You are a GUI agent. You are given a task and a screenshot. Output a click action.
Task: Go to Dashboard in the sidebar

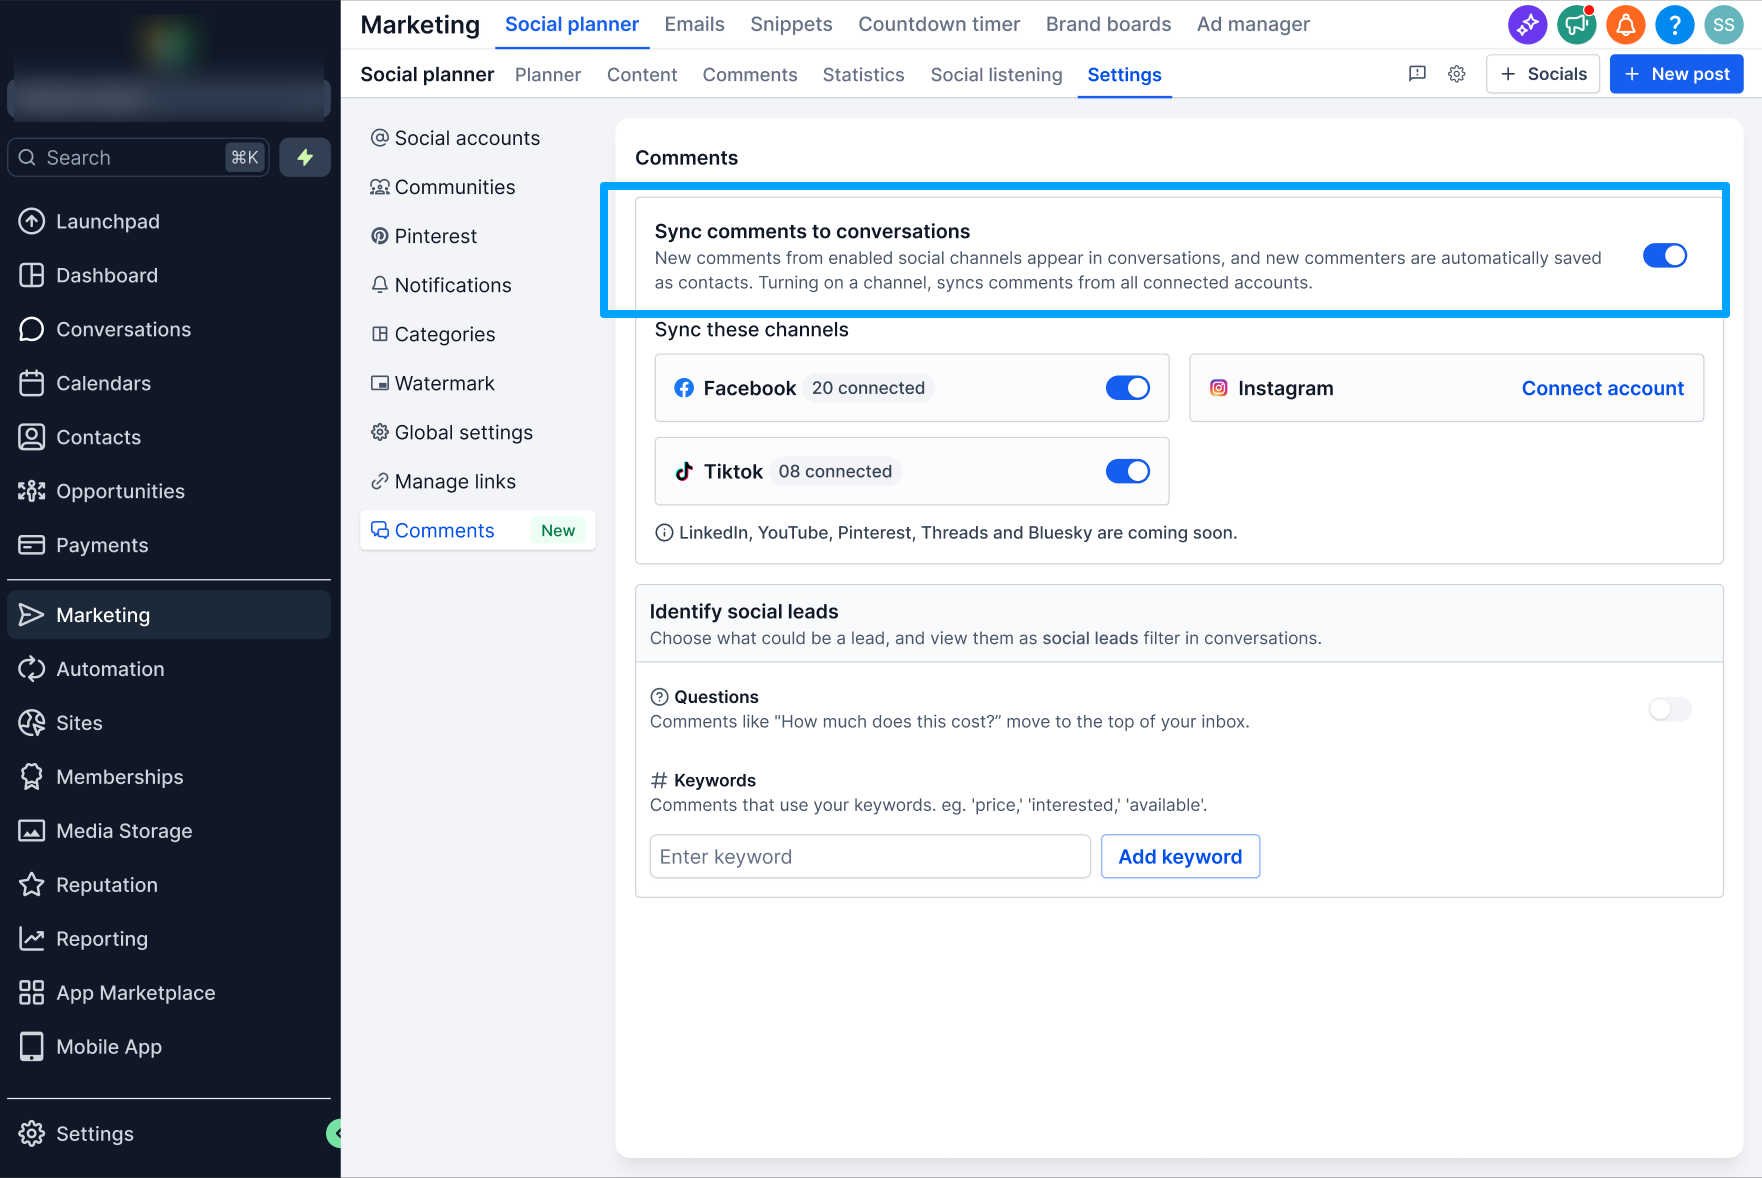(169, 275)
